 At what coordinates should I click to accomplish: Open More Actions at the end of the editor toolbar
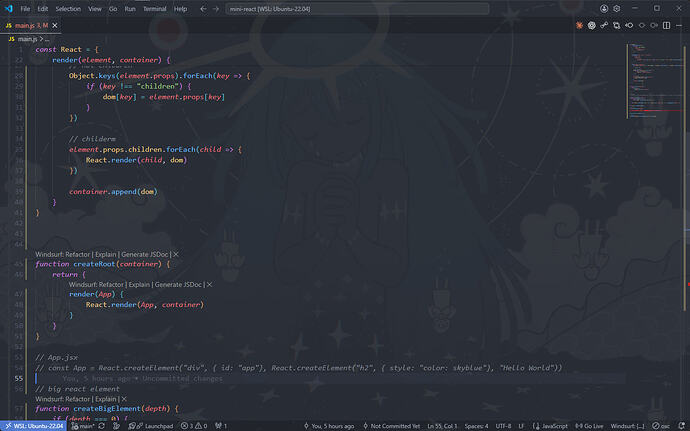pos(679,26)
